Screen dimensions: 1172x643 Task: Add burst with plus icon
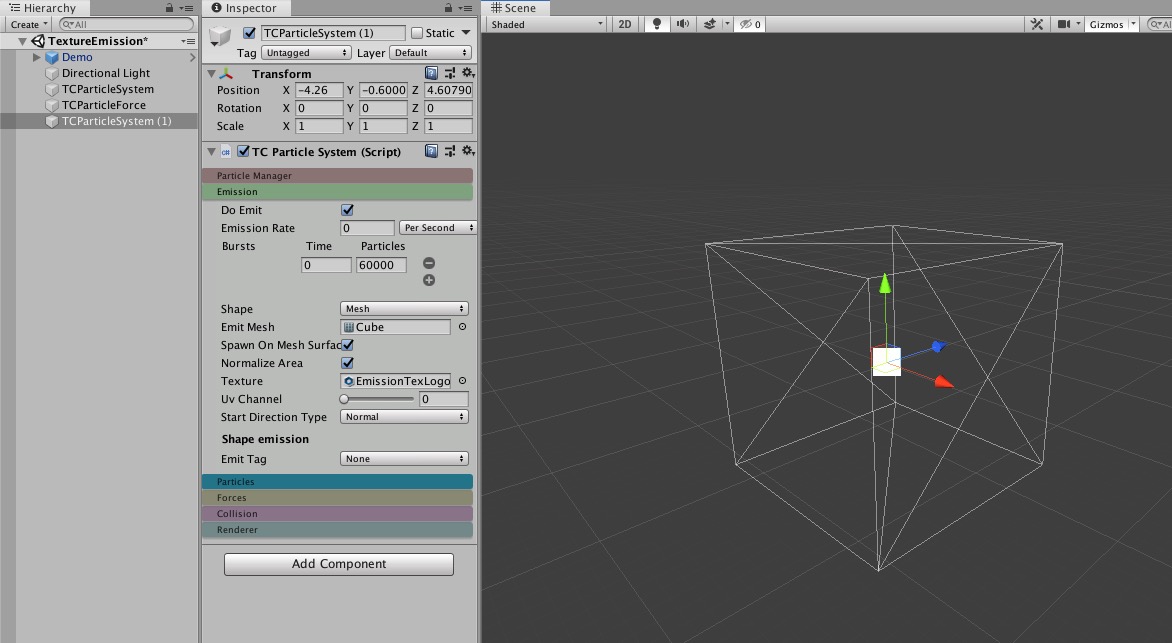[x=429, y=280]
